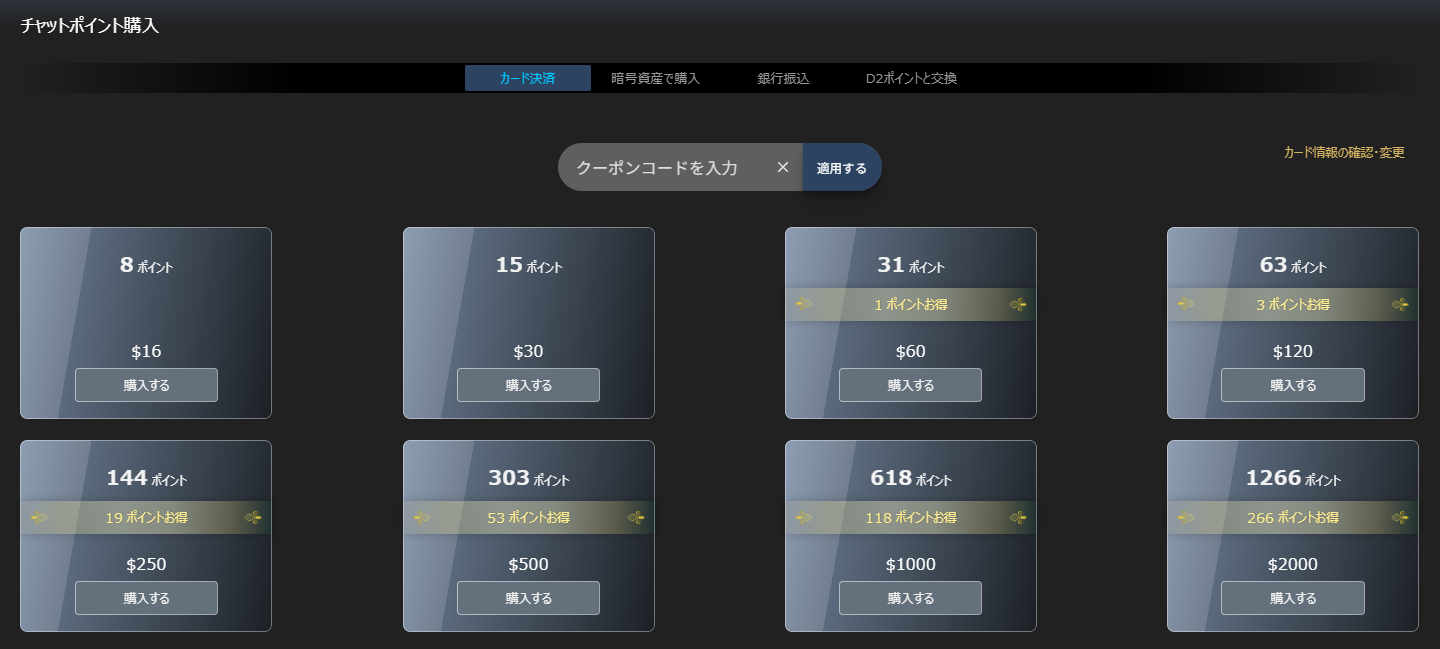Click 購入する for the 31 point package
Screen dimensions: 1440x649
coord(910,385)
